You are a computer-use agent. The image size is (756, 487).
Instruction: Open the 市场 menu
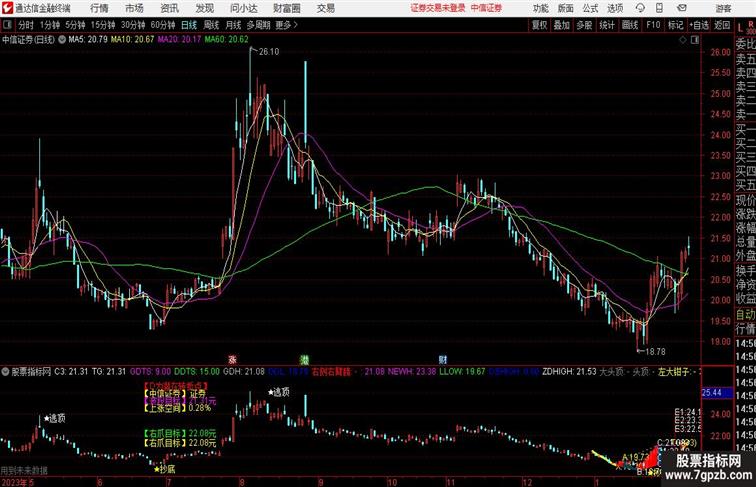(134, 8)
